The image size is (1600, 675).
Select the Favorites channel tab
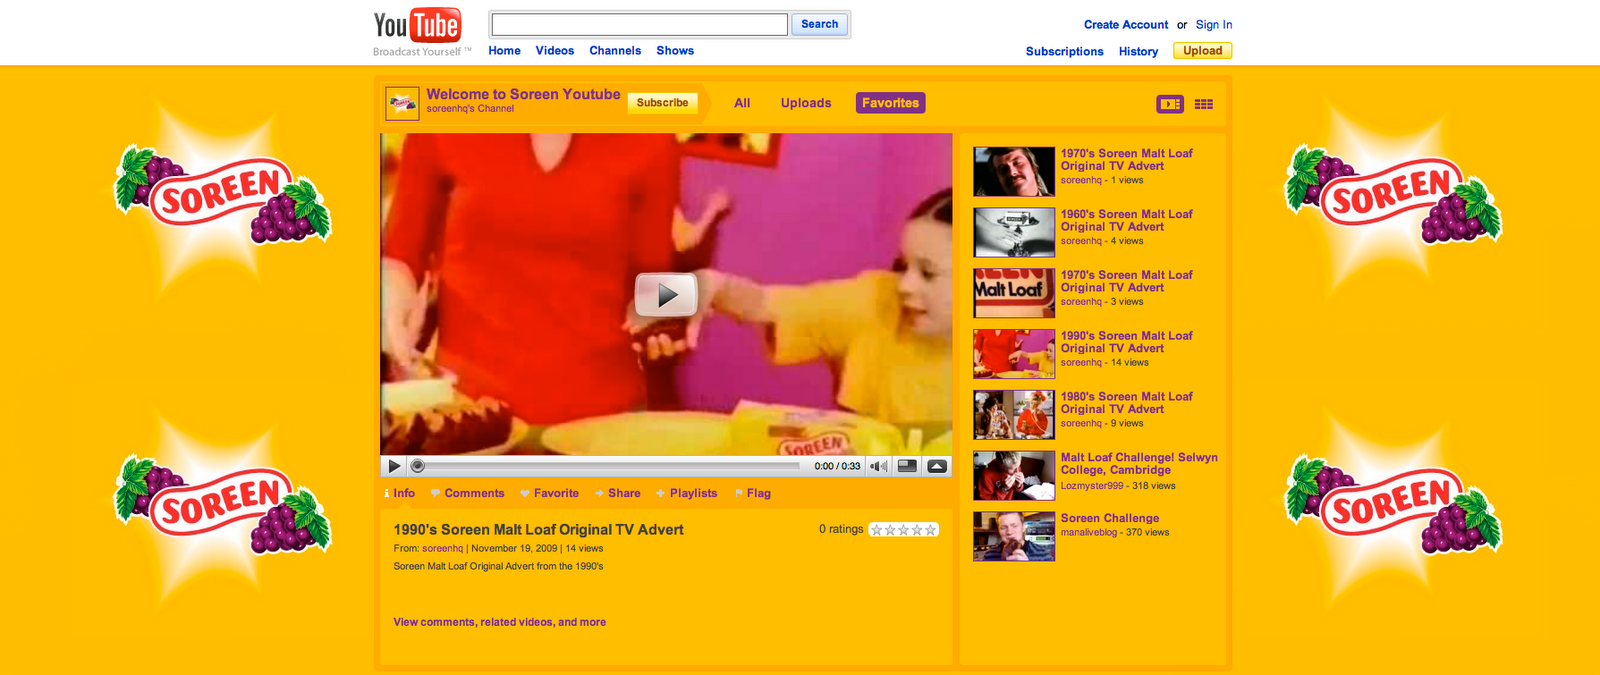pos(891,103)
